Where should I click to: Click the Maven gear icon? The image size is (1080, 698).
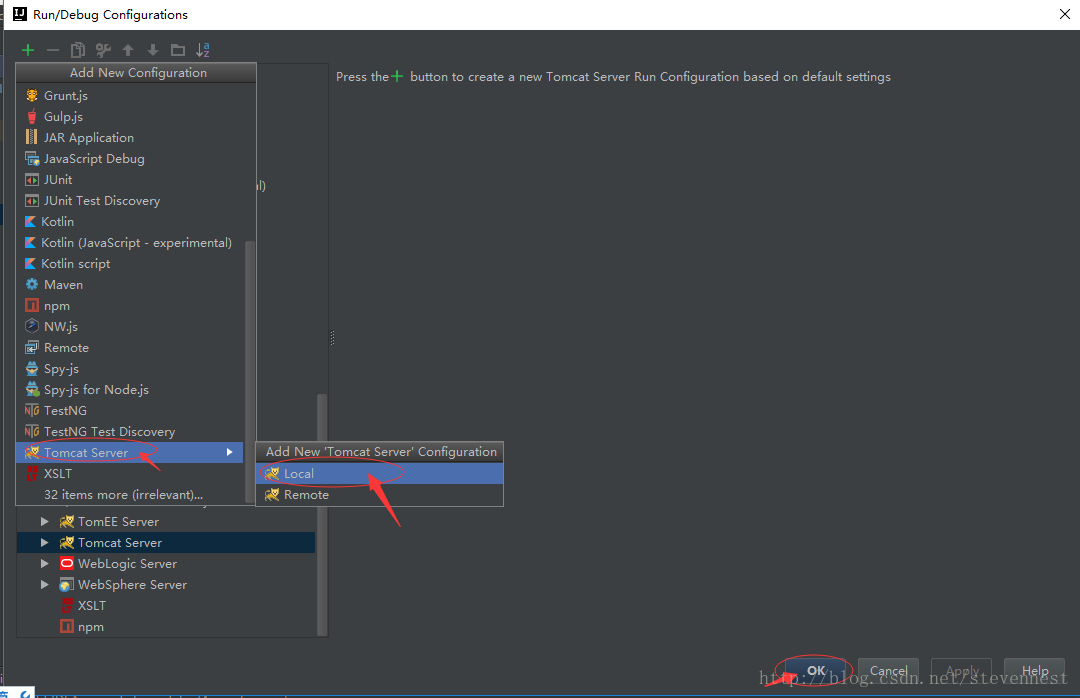32,285
